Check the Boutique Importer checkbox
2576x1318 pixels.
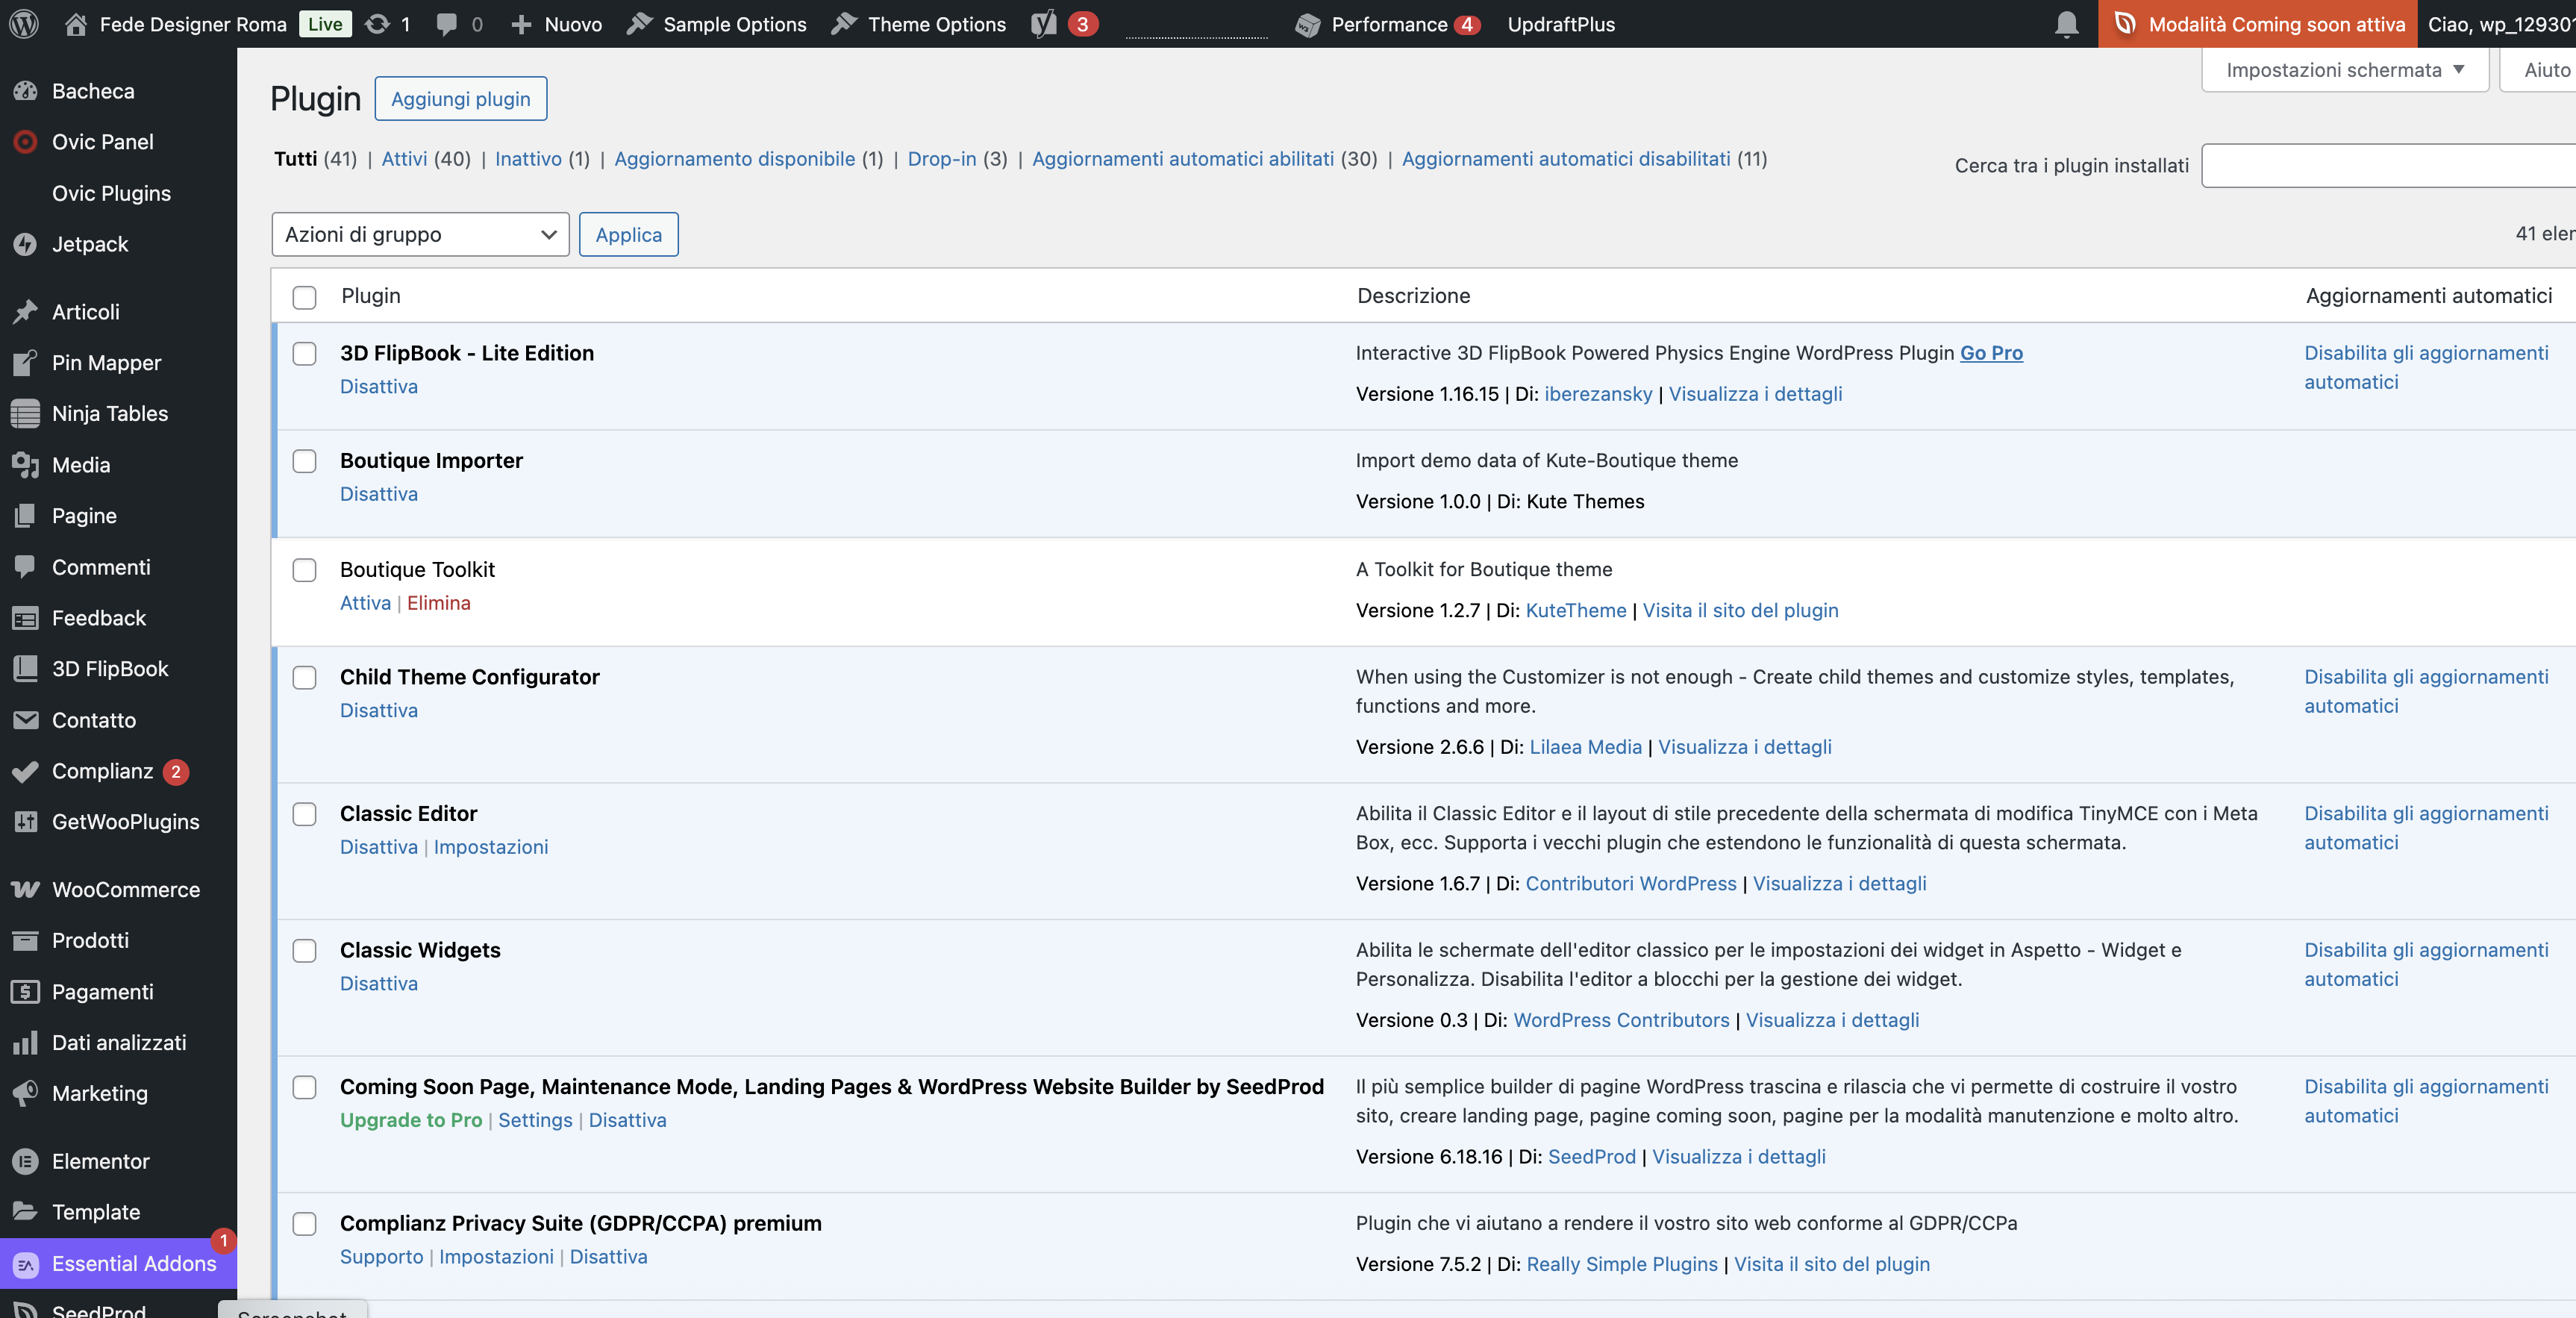(304, 461)
